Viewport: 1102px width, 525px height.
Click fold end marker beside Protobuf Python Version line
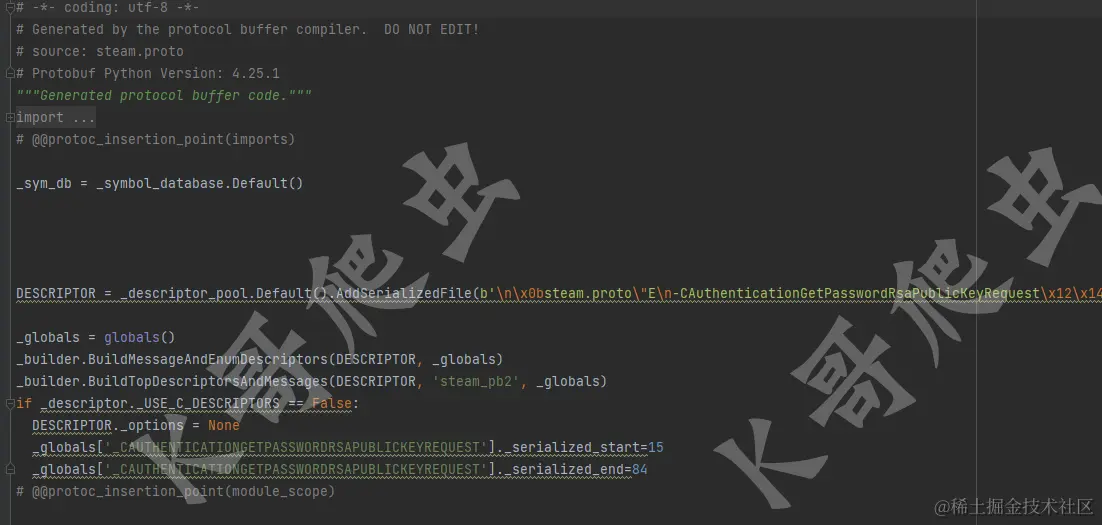coord(10,73)
